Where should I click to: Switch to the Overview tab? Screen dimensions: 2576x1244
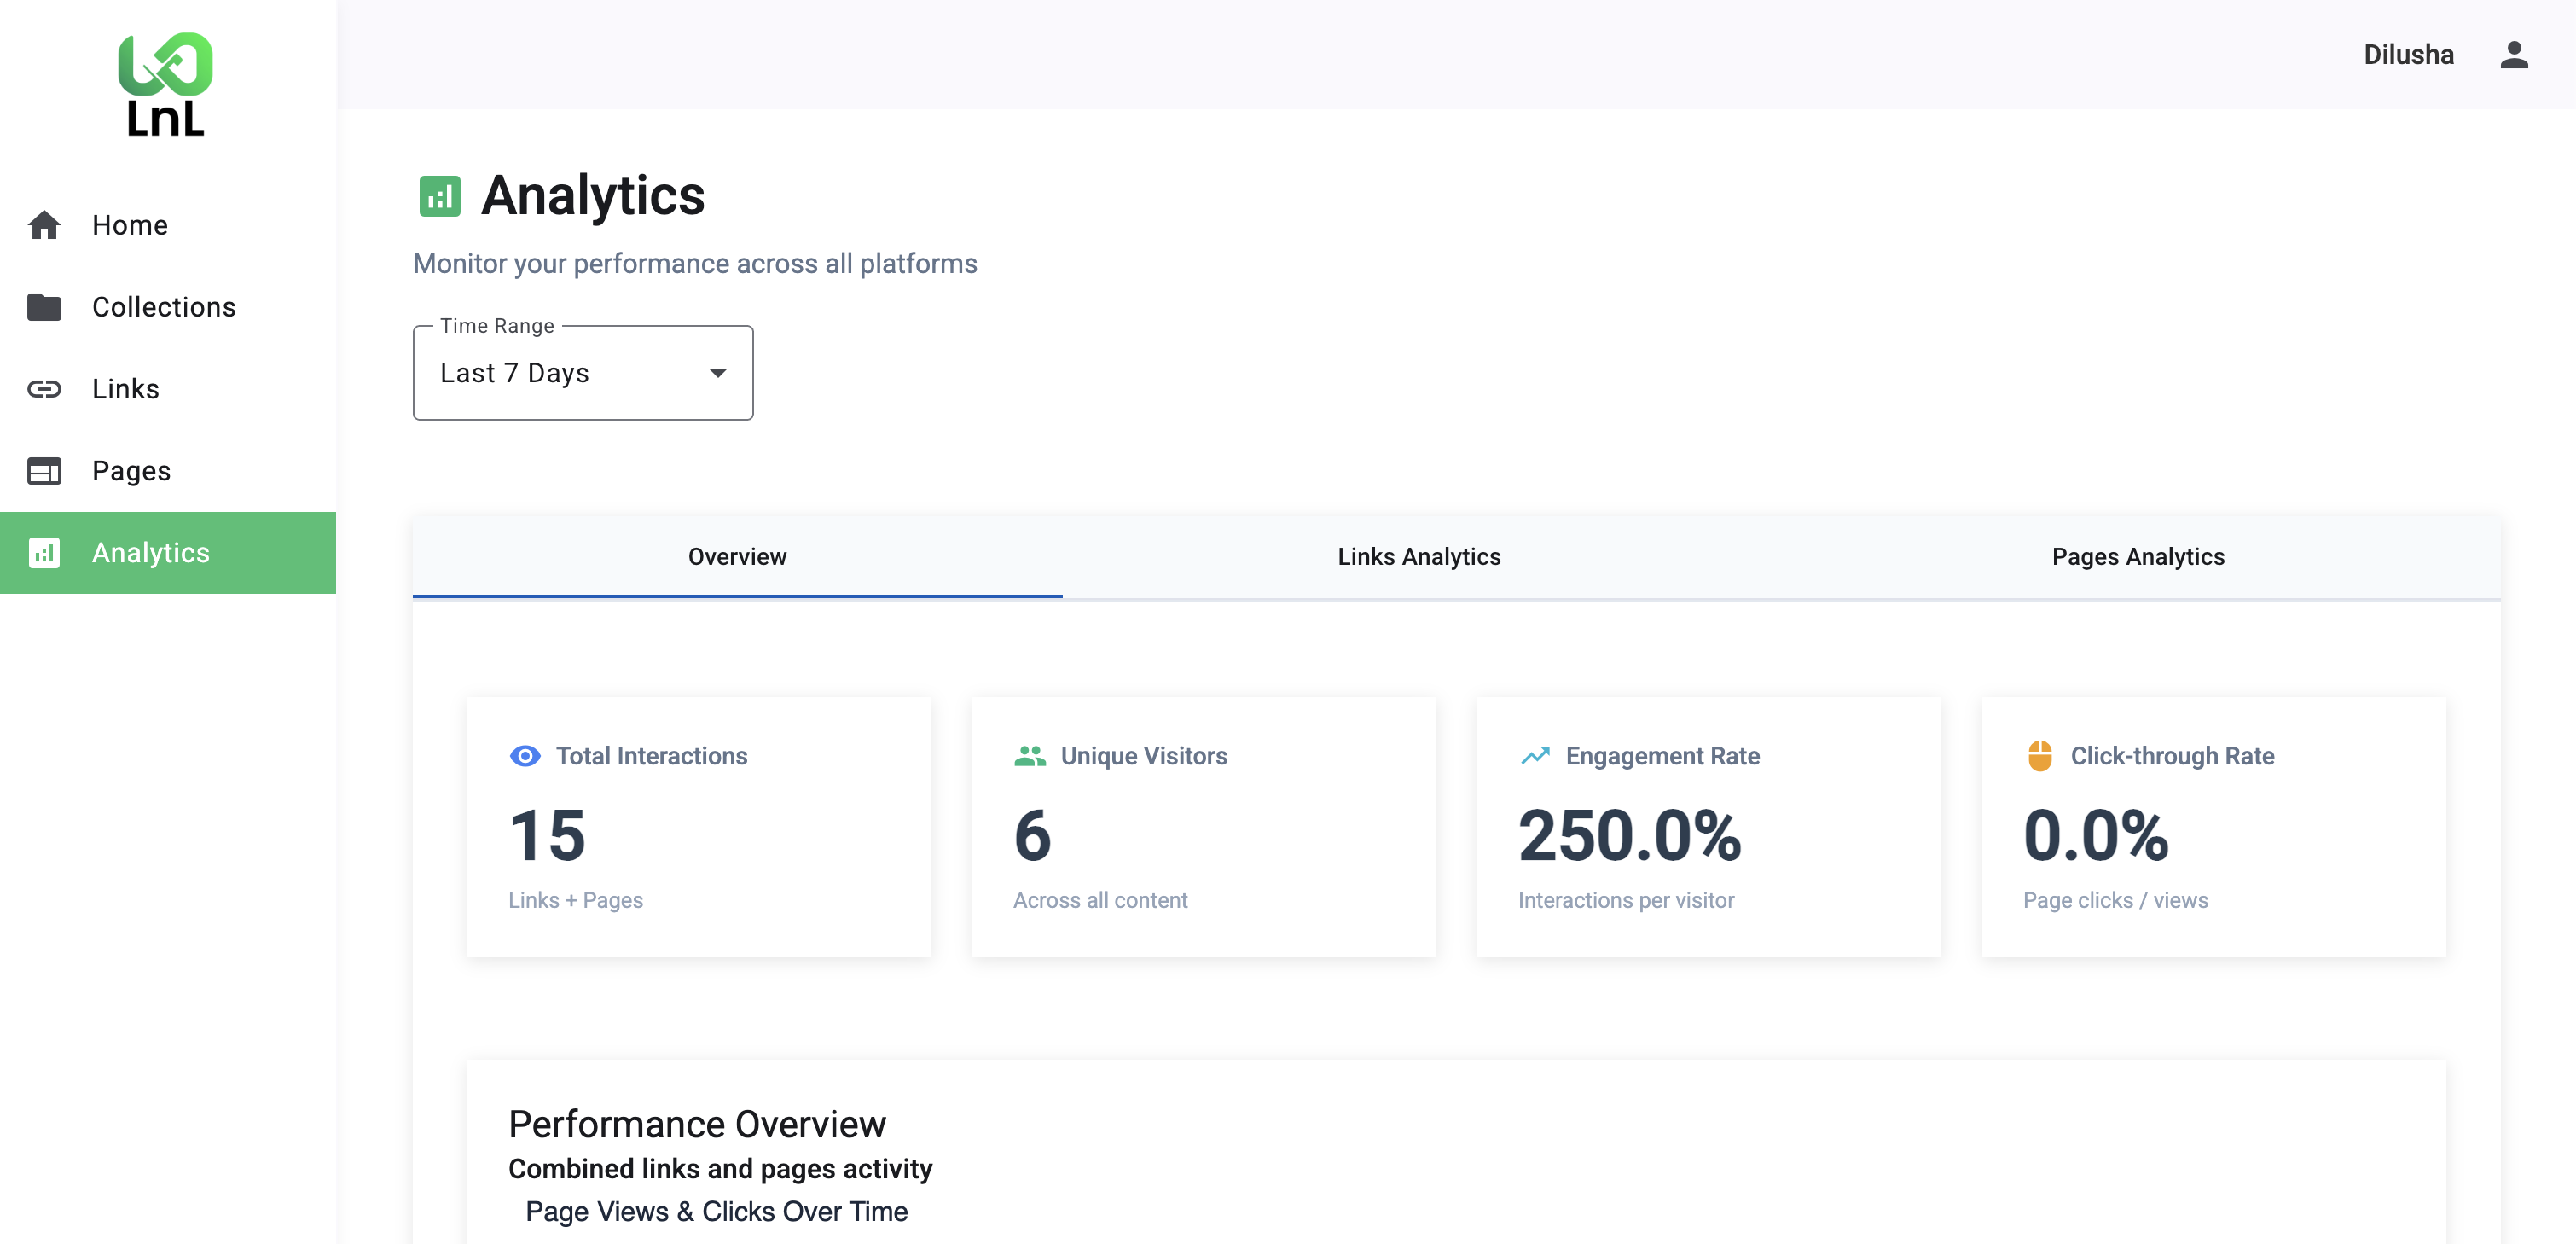click(x=737, y=557)
